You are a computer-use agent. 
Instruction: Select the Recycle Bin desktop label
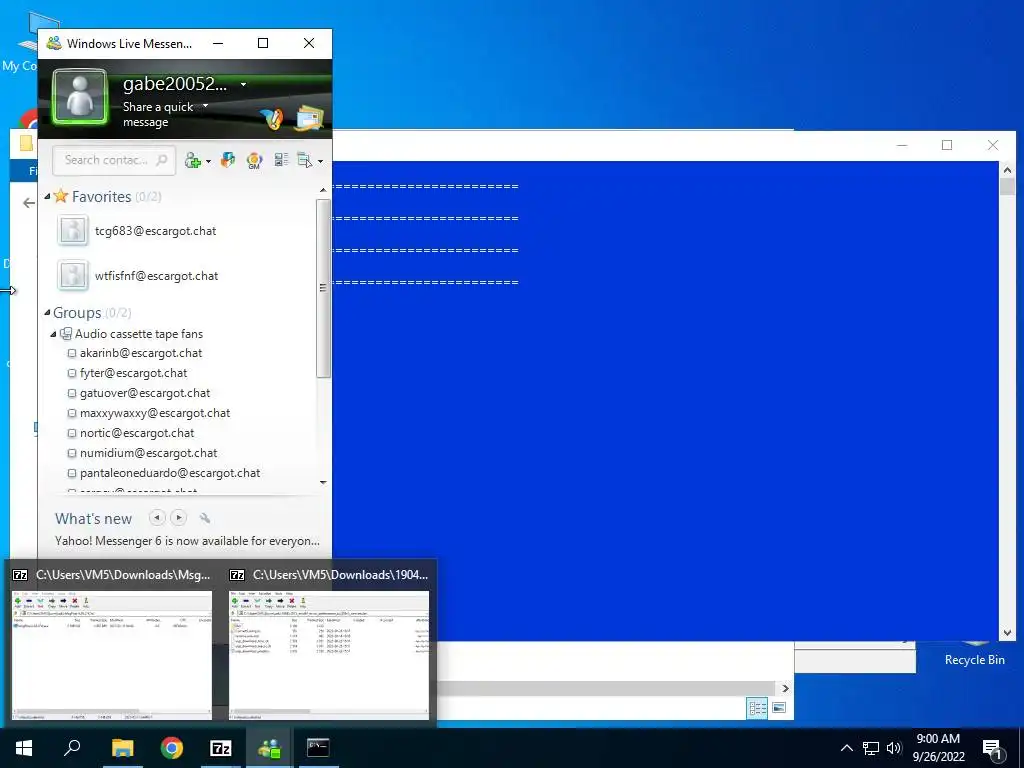[x=974, y=660]
